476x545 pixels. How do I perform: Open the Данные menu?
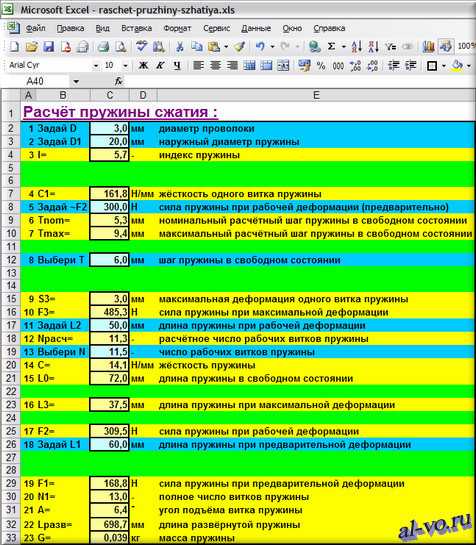pos(256,28)
